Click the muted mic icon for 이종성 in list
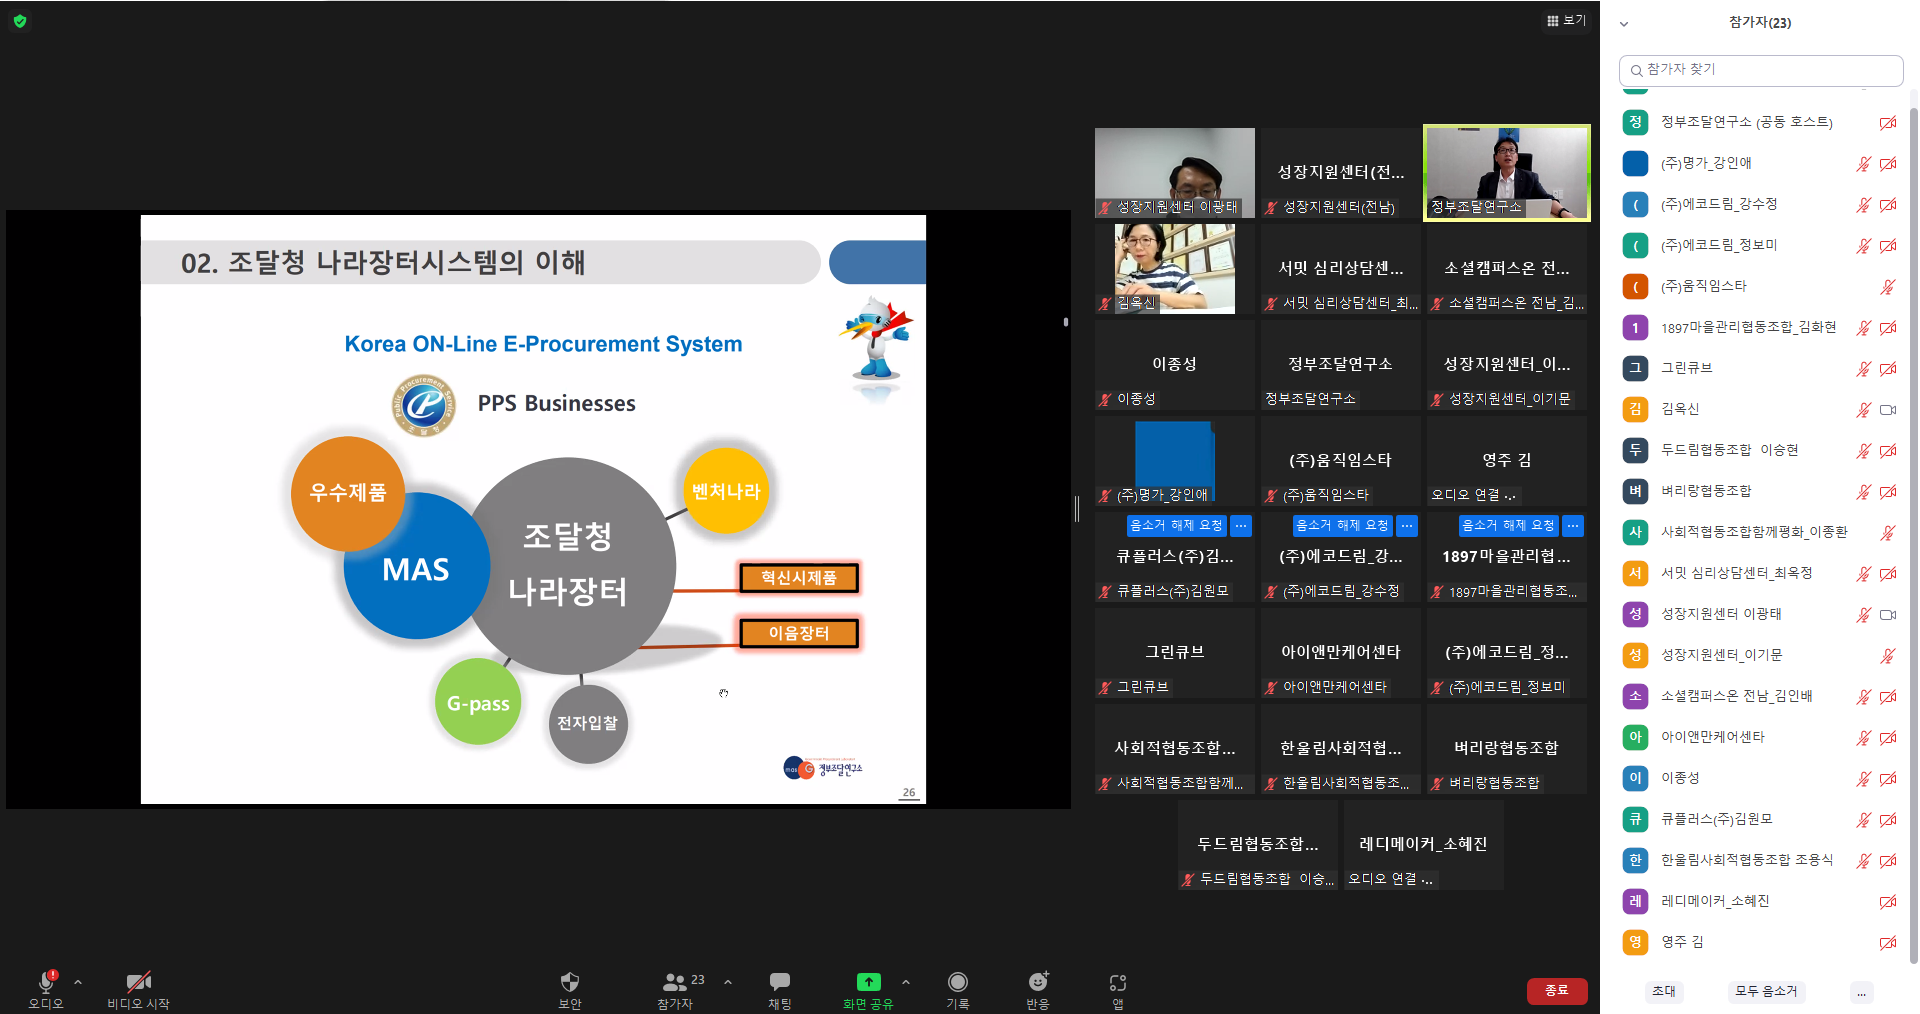 1863,779
